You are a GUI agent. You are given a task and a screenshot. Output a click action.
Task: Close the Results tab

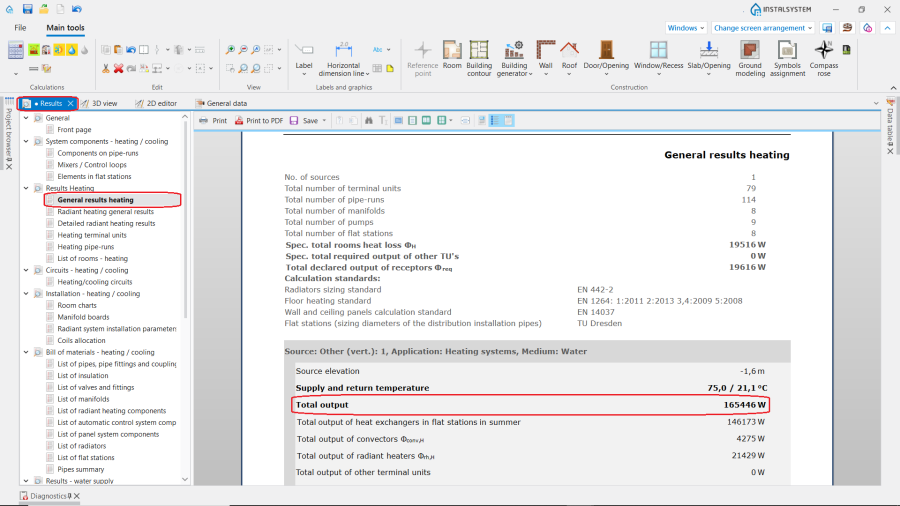(71, 103)
